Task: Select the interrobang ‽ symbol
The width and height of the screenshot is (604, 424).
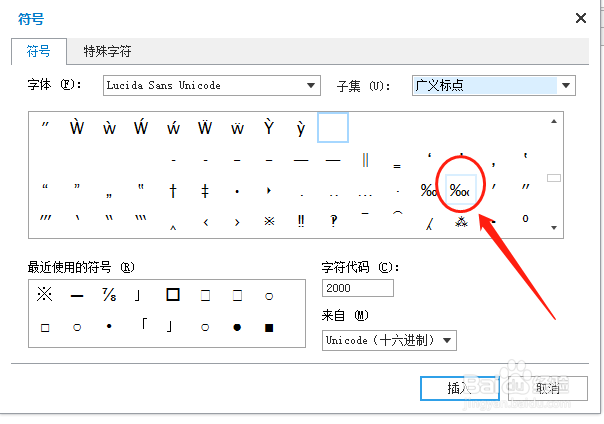Action: click(334, 221)
